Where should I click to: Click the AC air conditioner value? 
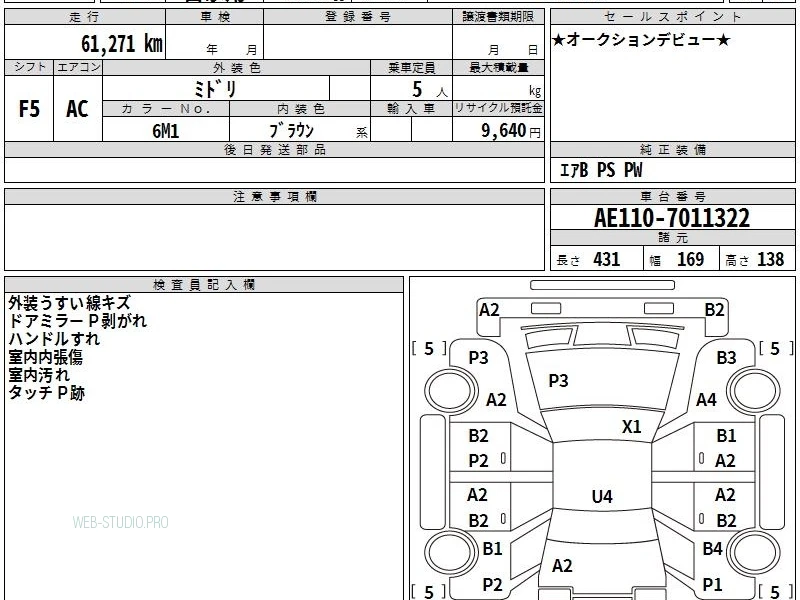pos(77,109)
